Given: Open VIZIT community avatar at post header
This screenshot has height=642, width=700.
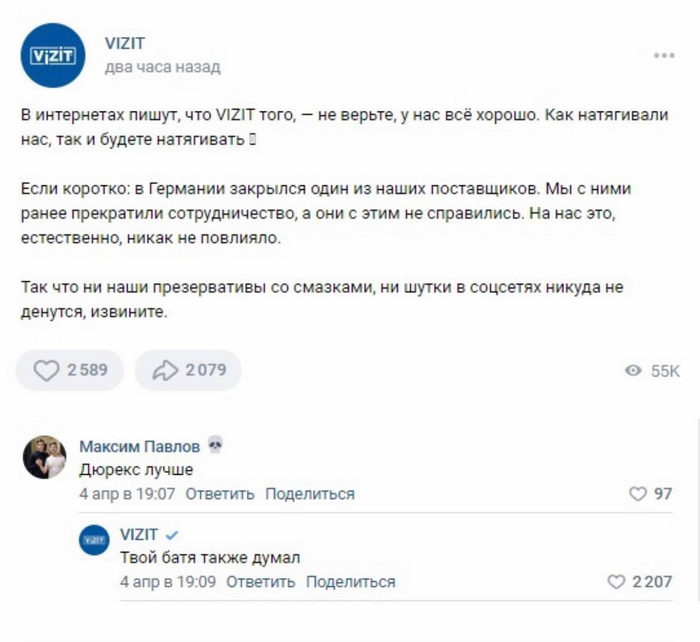Looking at the screenshot, I should (x=54, y=55).
